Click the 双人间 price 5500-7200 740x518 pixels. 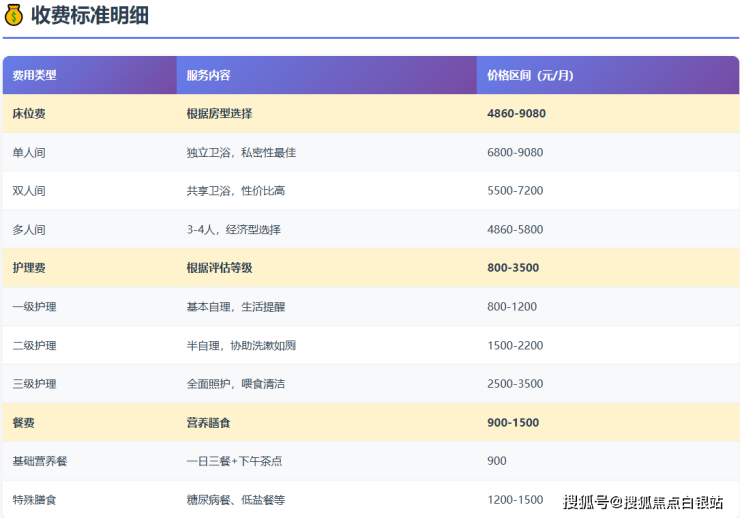[x=515, y=191]
